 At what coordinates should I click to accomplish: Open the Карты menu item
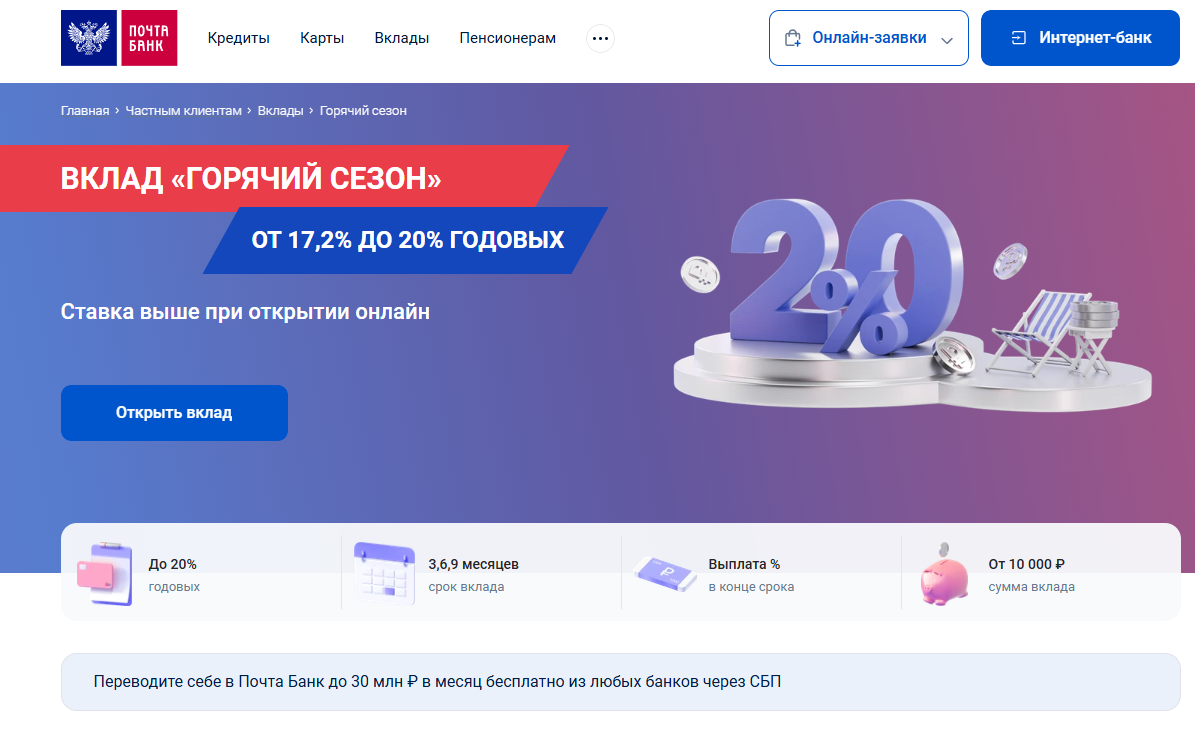coord(322,38)
